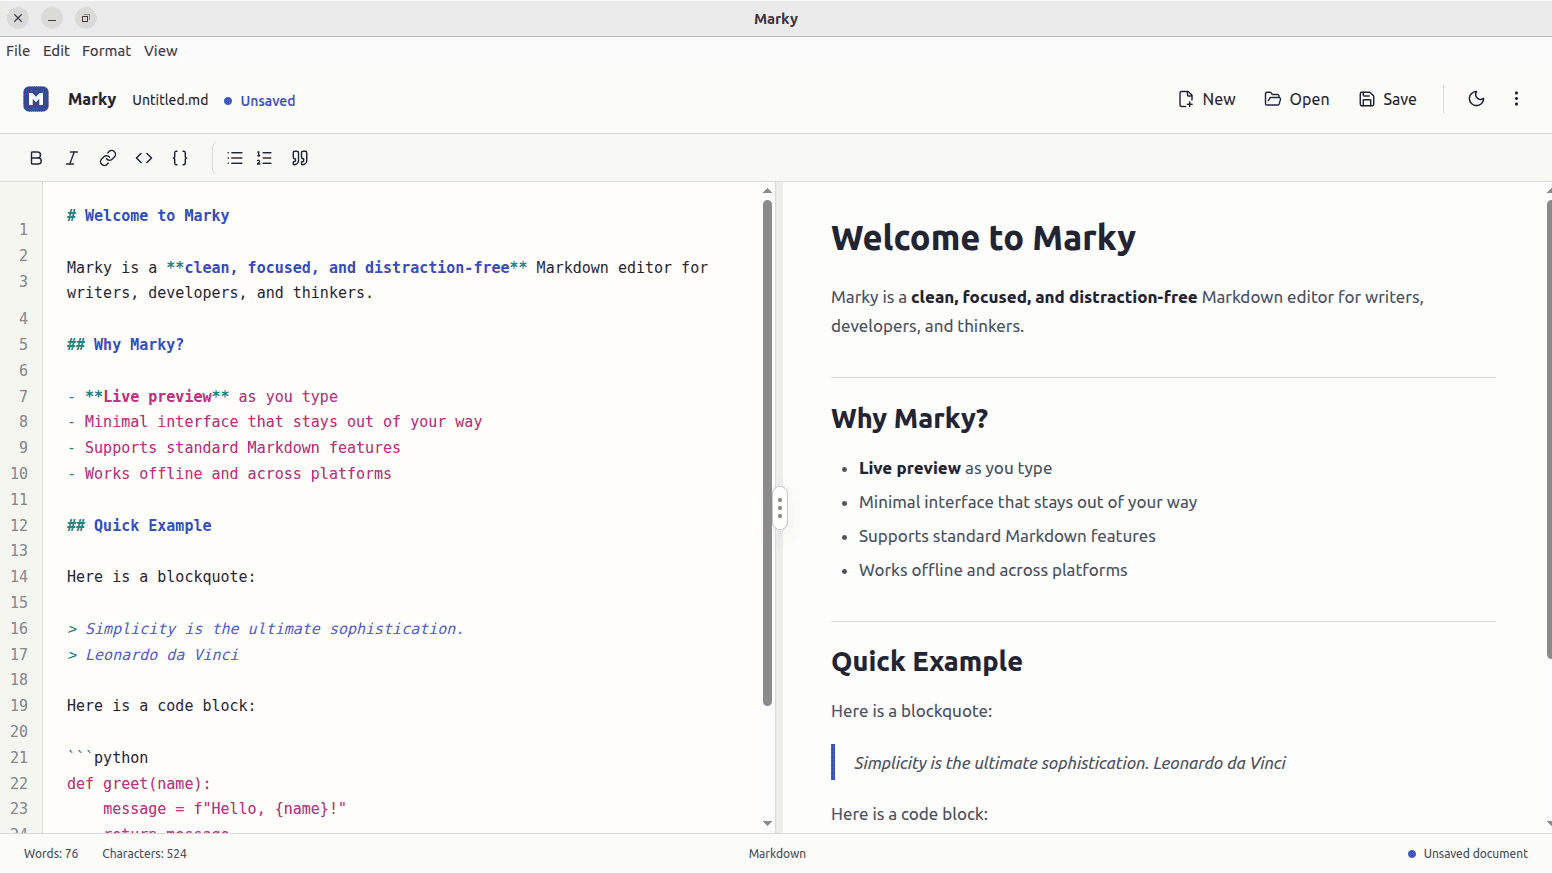This screenshot has width=1552, height=873.
Task: Click the Unsaved status indicator in the header
Action: click(x=260, y=101)
